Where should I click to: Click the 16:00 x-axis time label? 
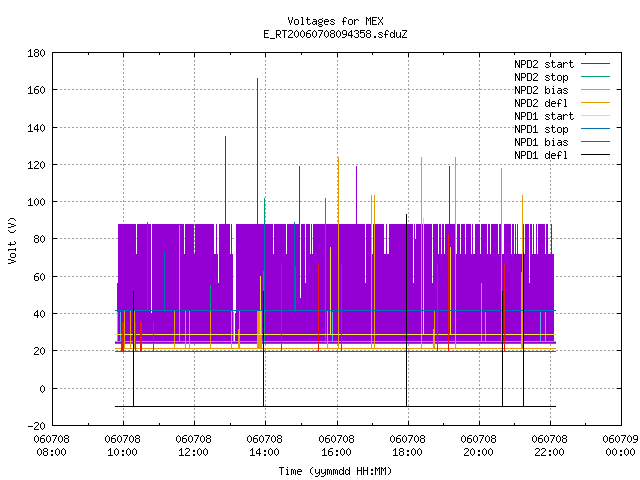pyautogui.click(x=336, y=452)
